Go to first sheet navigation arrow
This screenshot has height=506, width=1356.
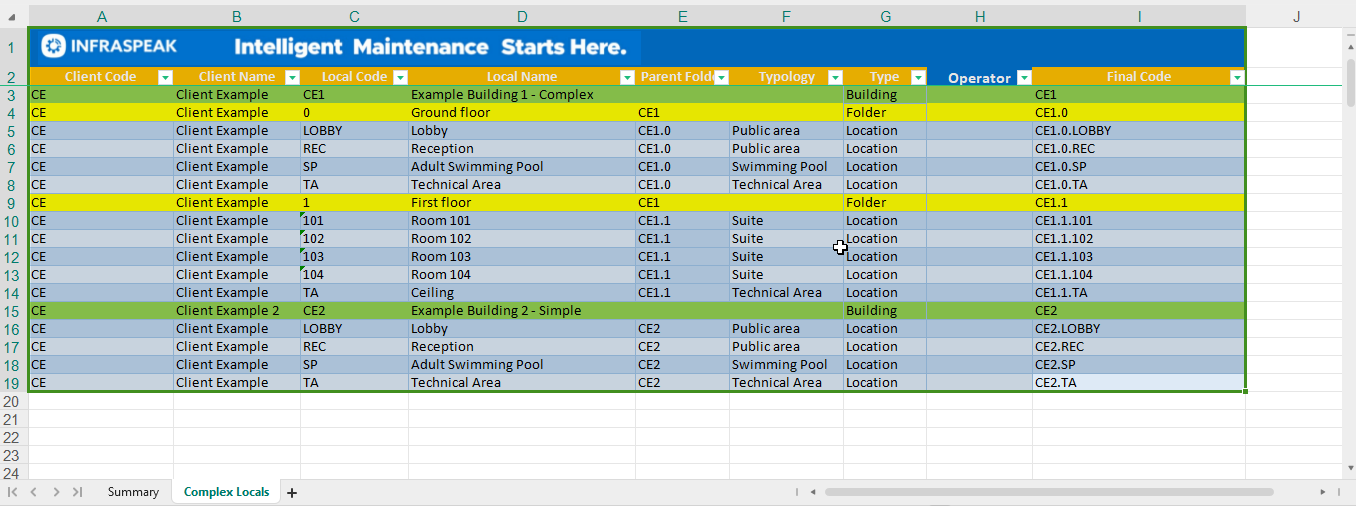pyautogui.click(x=13, y=492)
